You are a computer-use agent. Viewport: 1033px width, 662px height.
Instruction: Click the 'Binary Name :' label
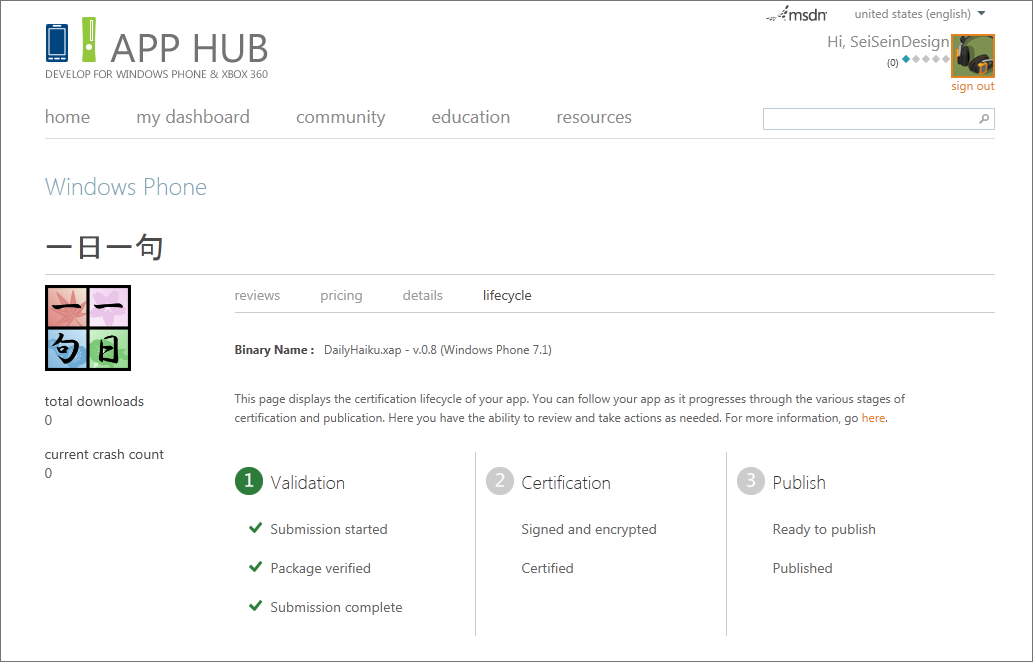274,350
